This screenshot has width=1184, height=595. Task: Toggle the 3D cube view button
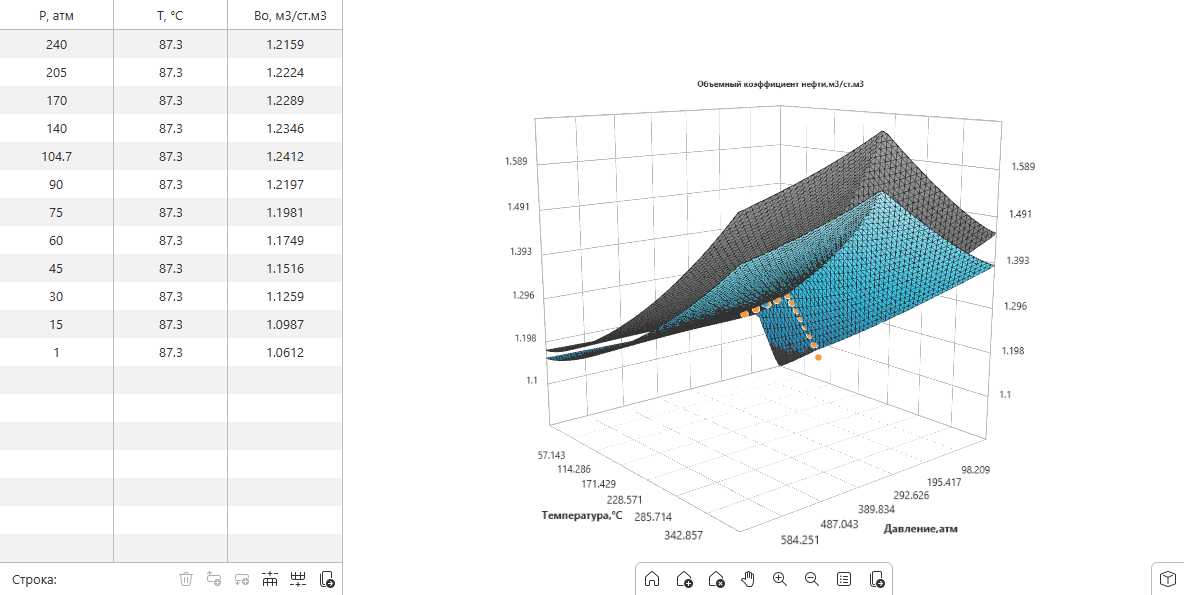1167,579
